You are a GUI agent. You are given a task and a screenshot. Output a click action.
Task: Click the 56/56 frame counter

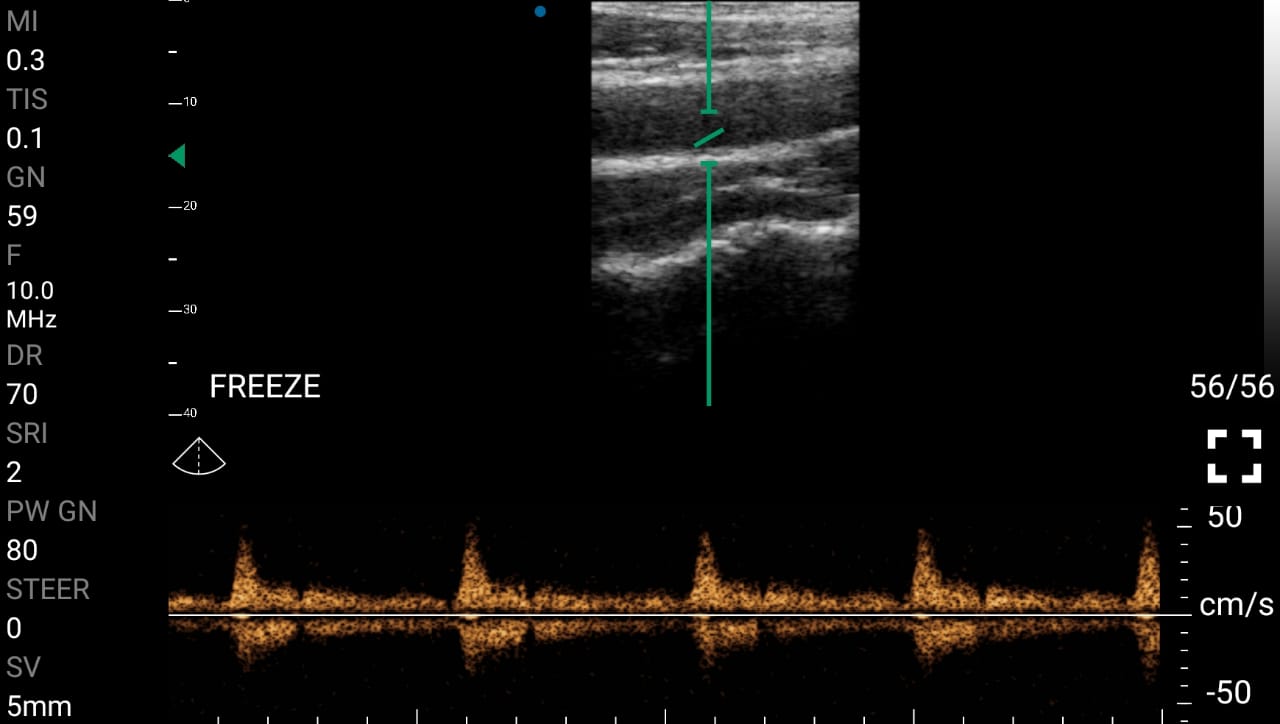click(x=1232, y=387)
